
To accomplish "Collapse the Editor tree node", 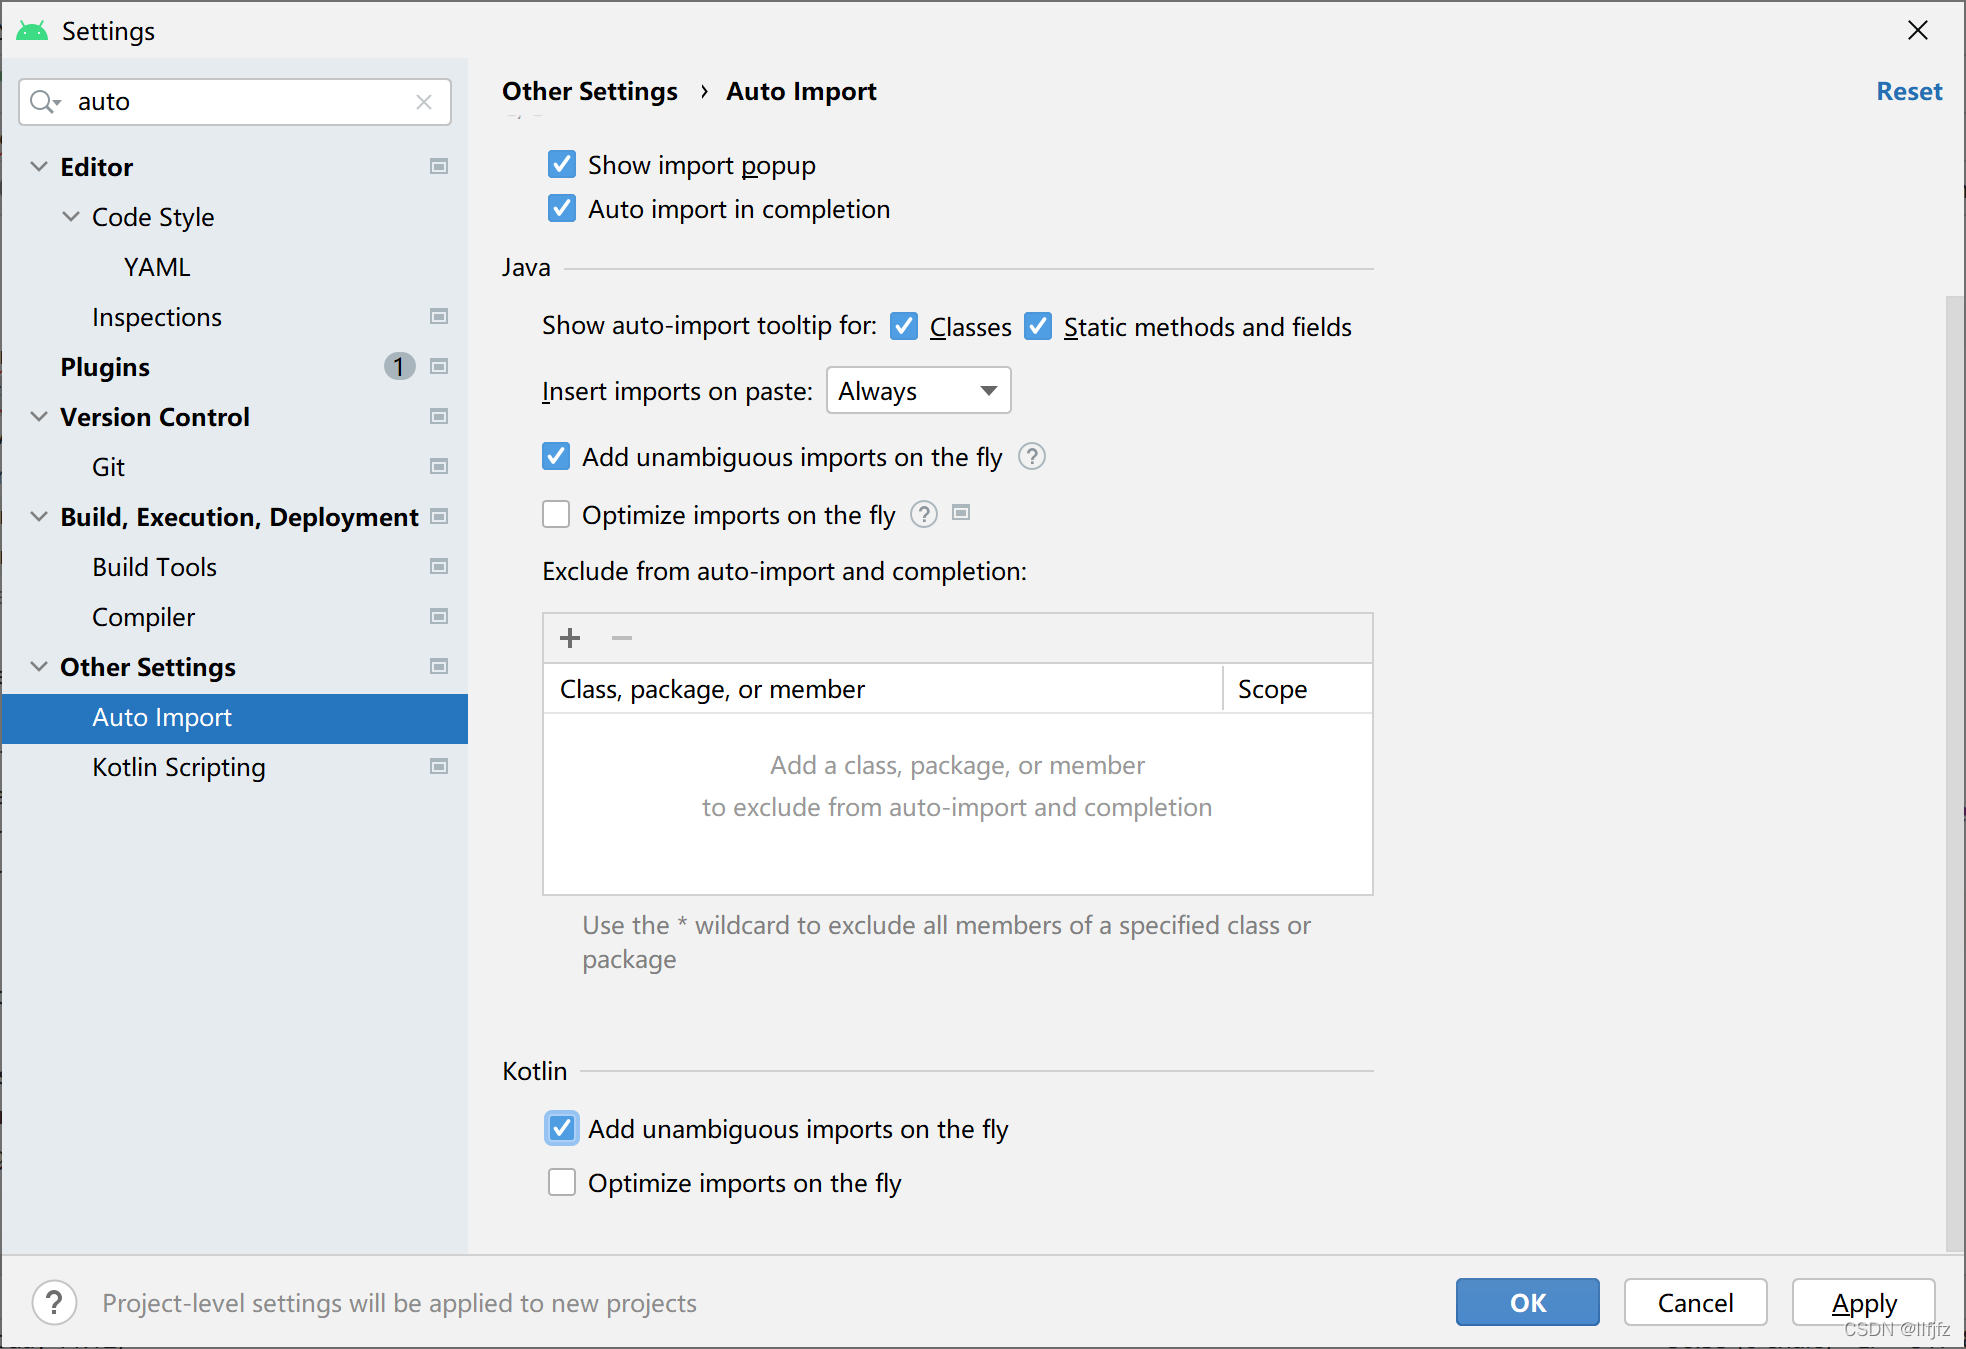I will [39, 167].
